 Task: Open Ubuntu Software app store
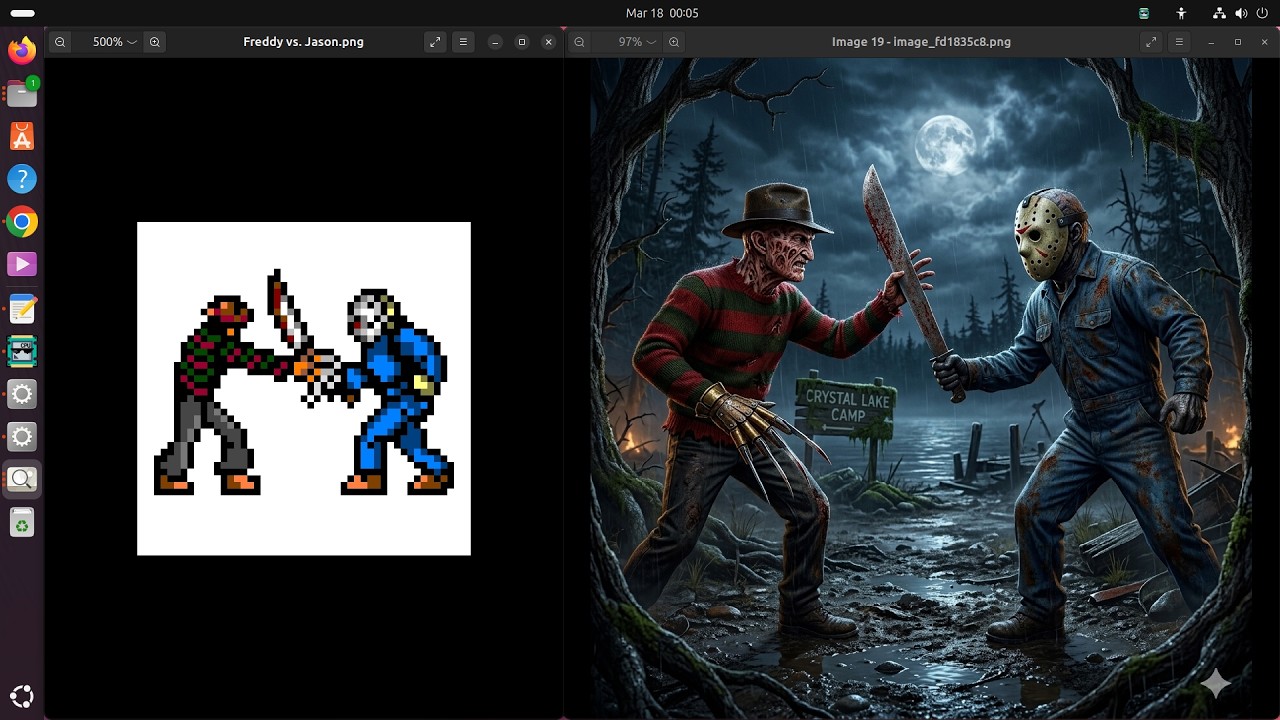pos(22,135)
